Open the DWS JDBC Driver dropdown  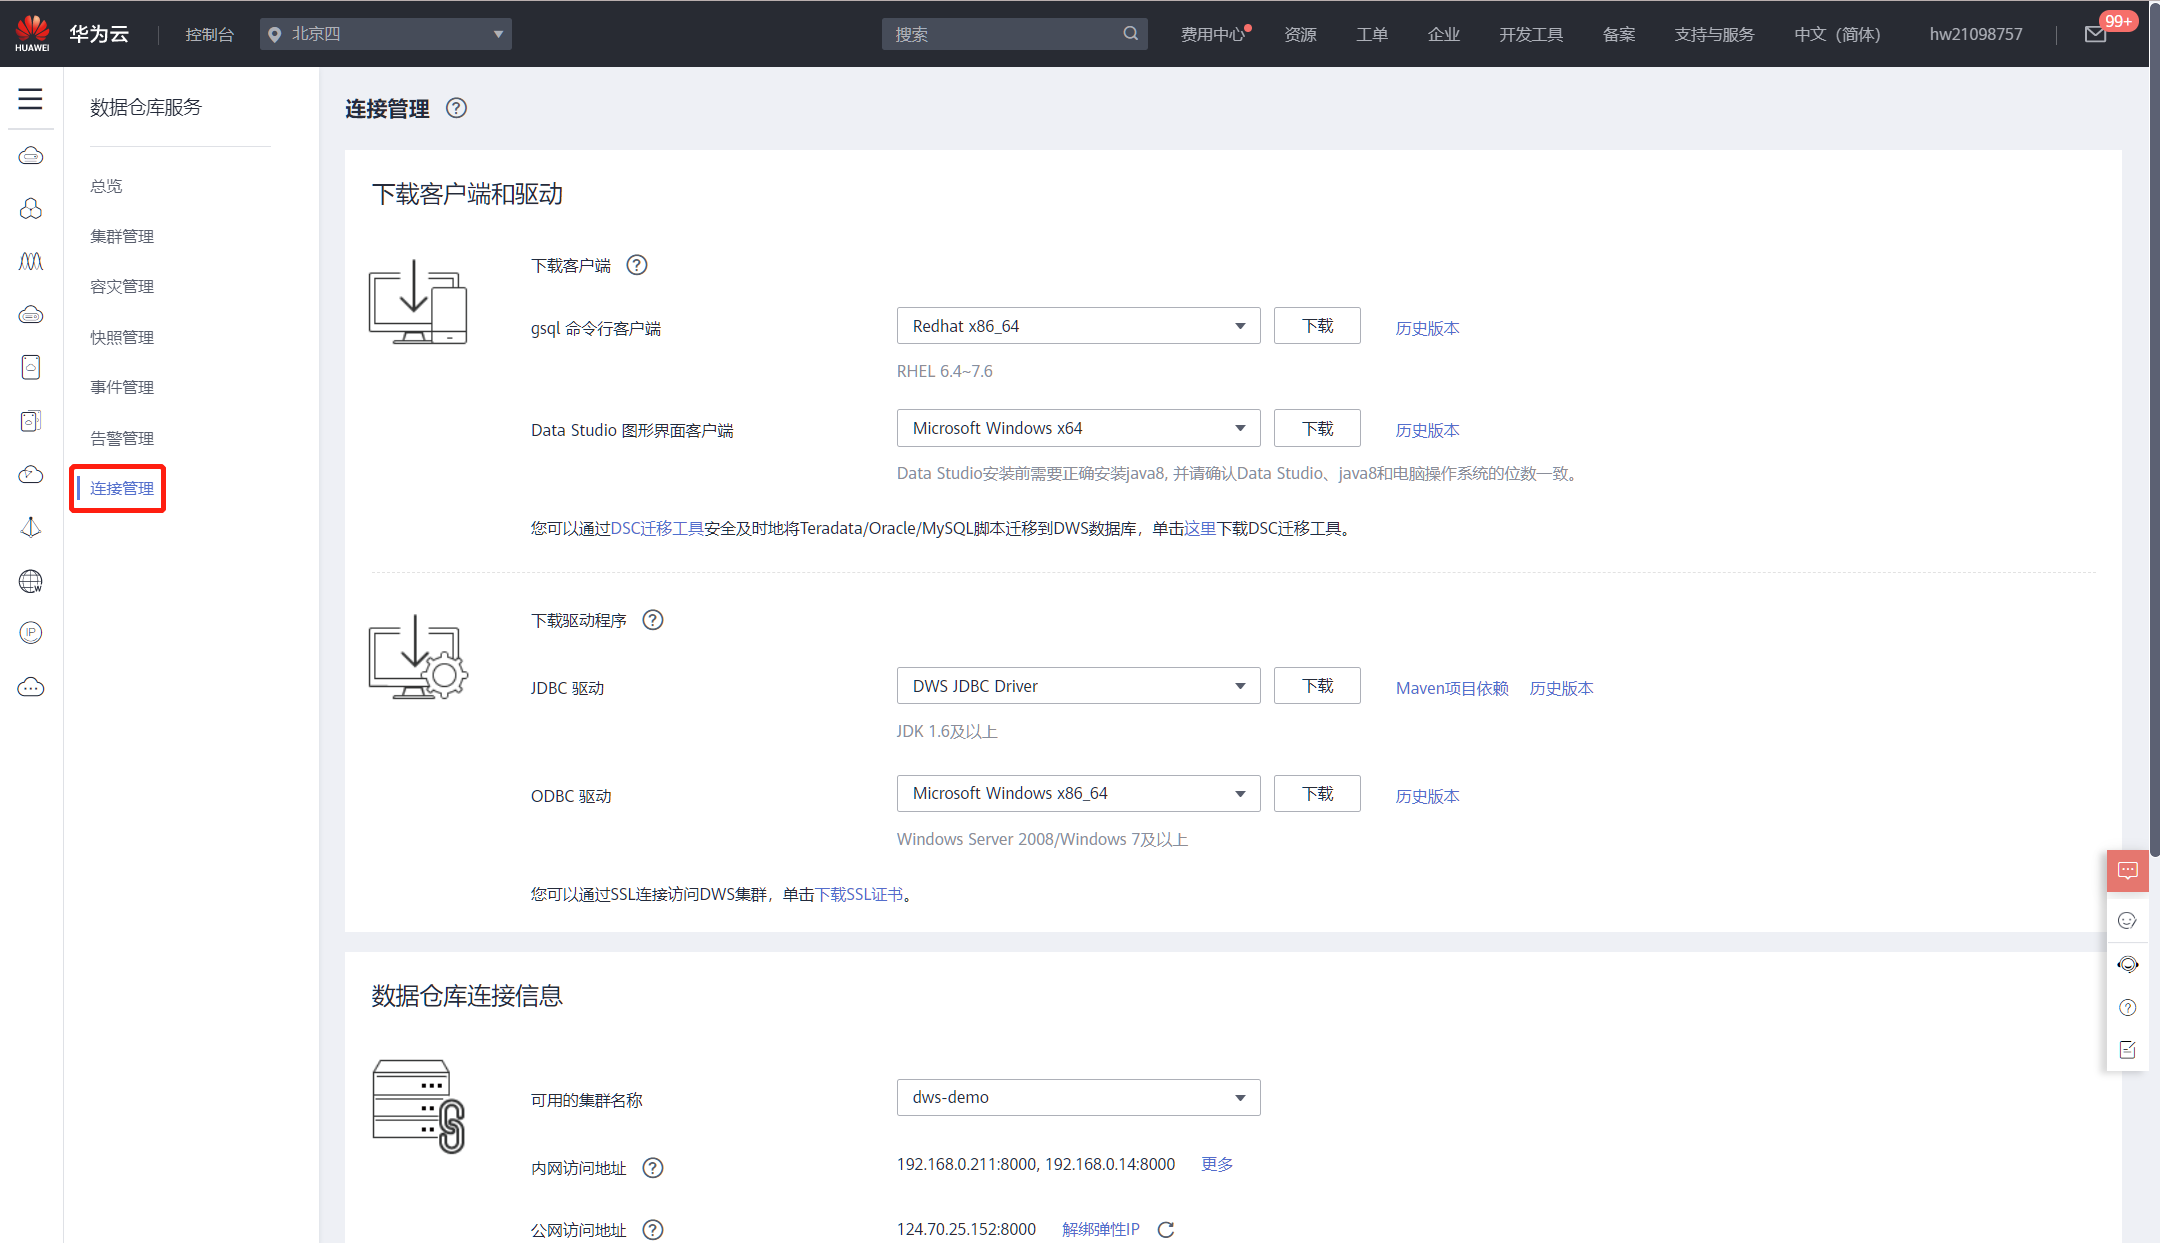(1078, 686)
